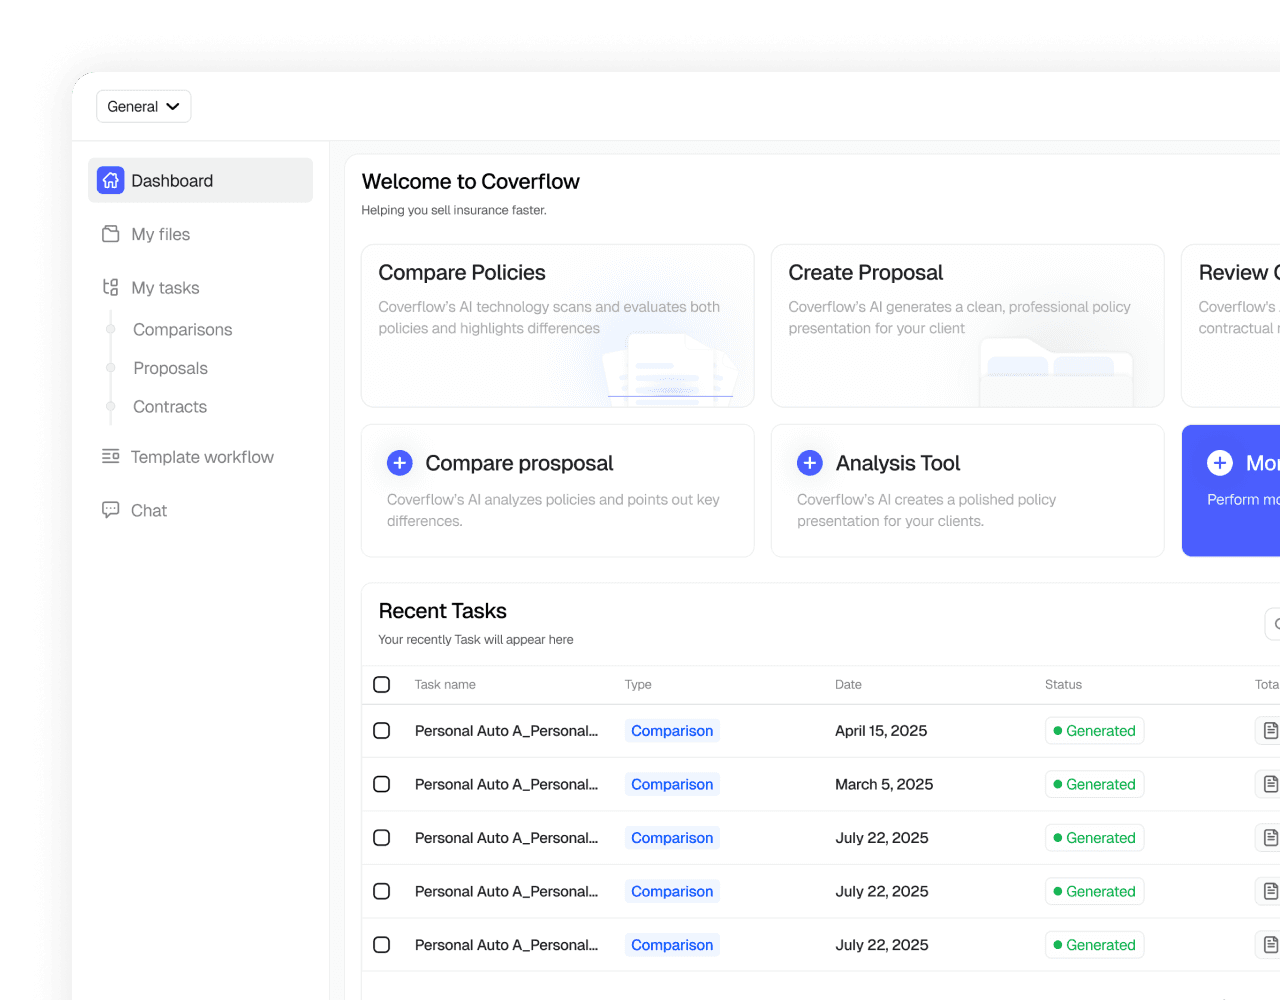Click the My files folder icon
This screenshot has width=1280, height=1000.
coord(111,234)
